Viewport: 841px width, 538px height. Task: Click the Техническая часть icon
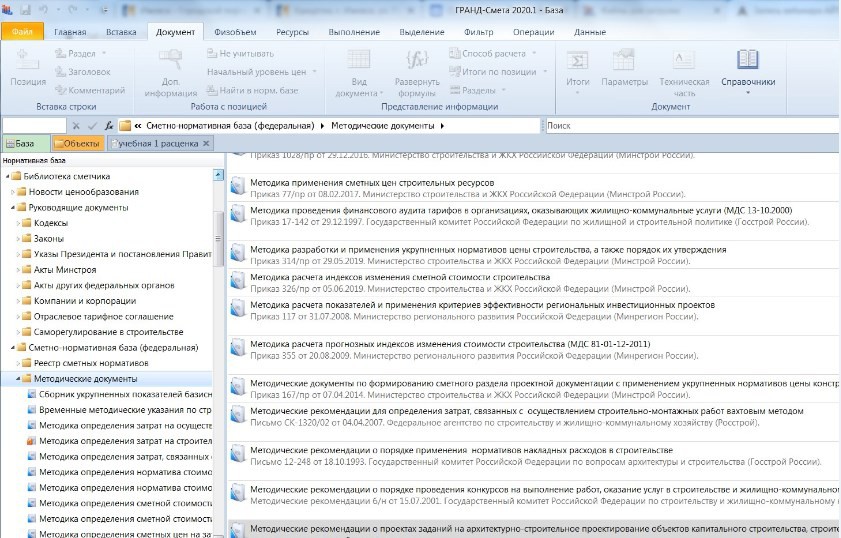pos(684,60)
